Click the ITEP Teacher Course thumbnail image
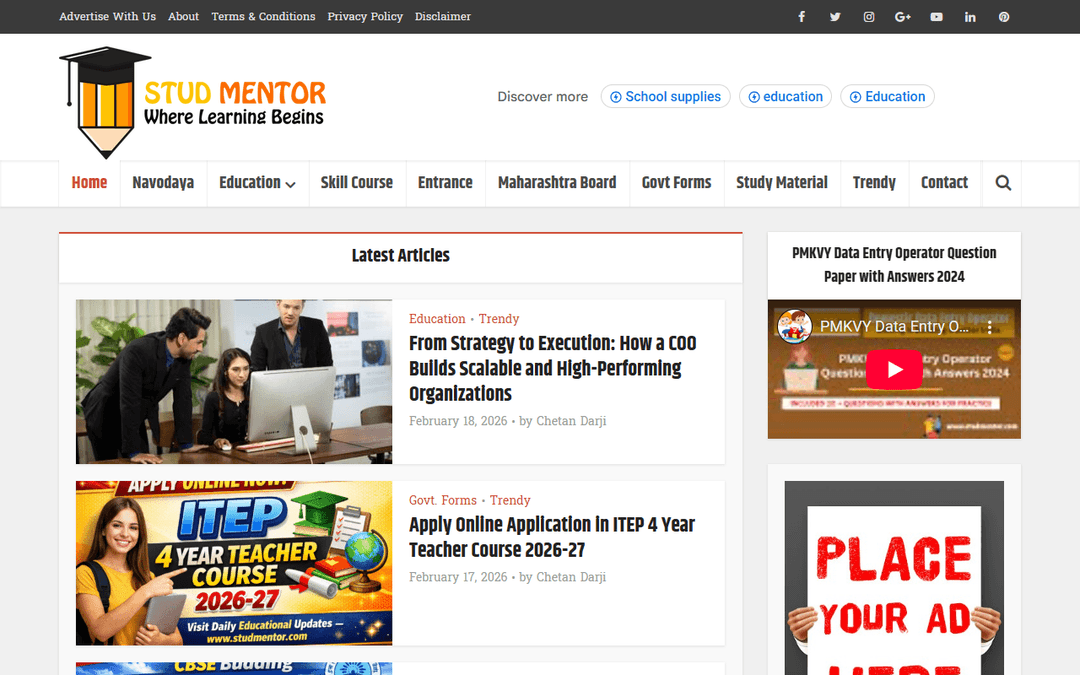 click(x=233, y=563)
